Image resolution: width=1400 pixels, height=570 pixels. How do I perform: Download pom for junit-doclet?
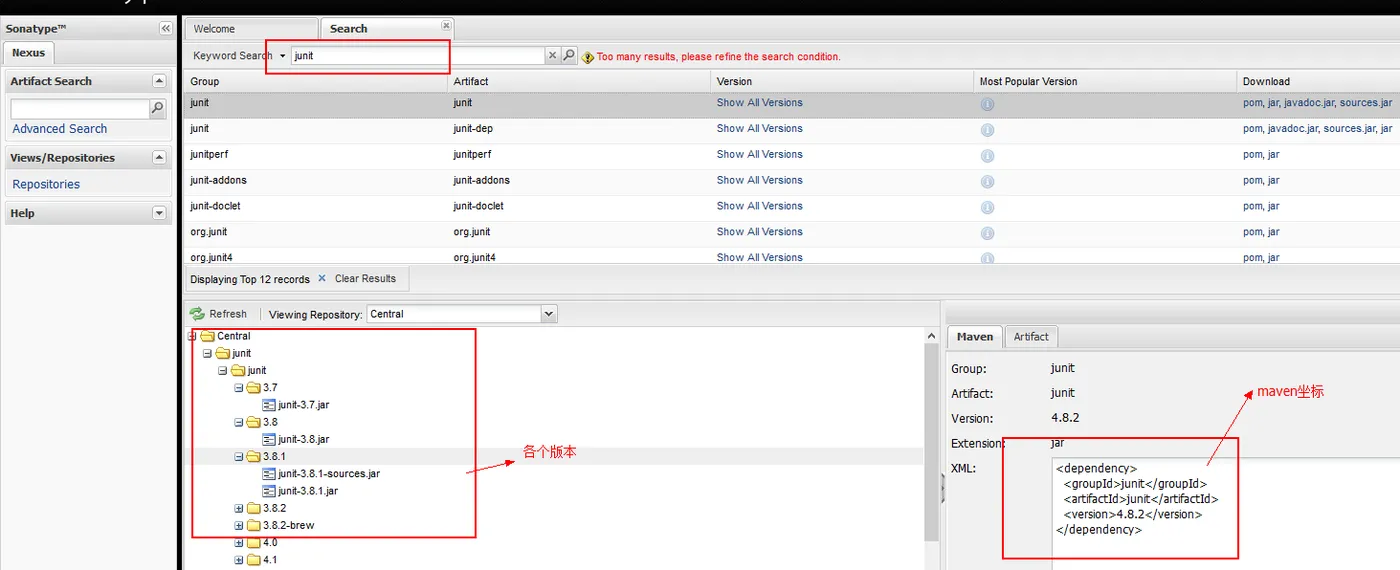(1253, 206)
